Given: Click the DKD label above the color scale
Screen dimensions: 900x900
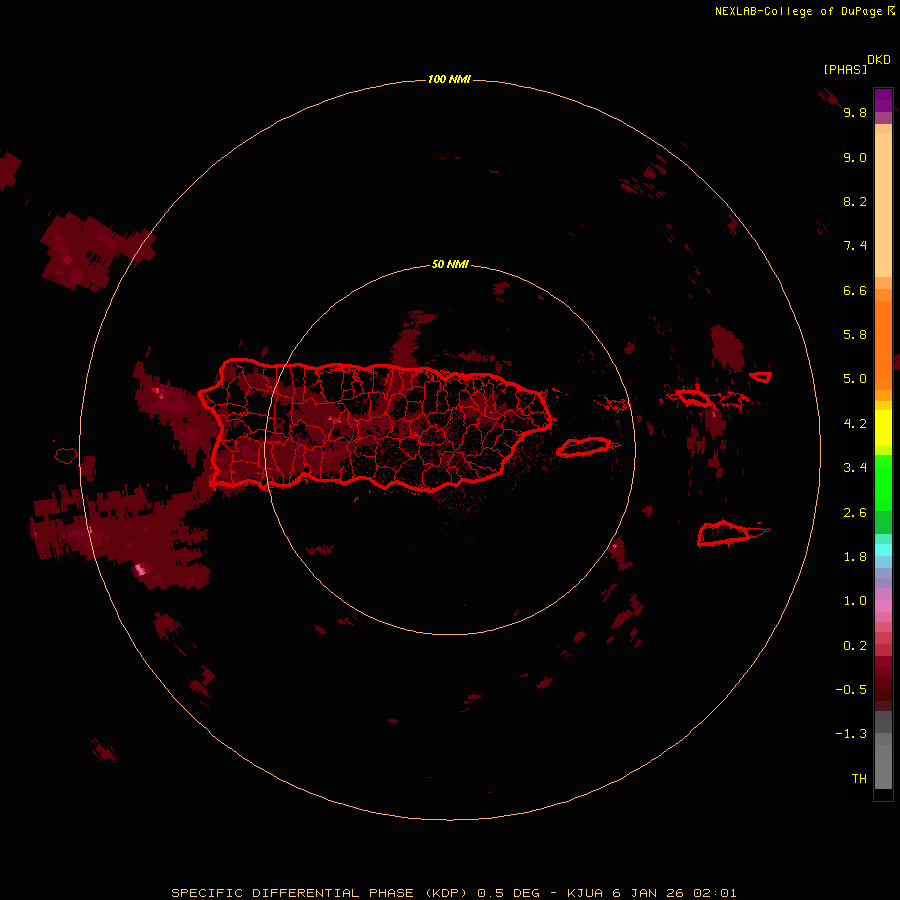Looking at the screenshot, I should pyautogui.click(x=879, y=60).
